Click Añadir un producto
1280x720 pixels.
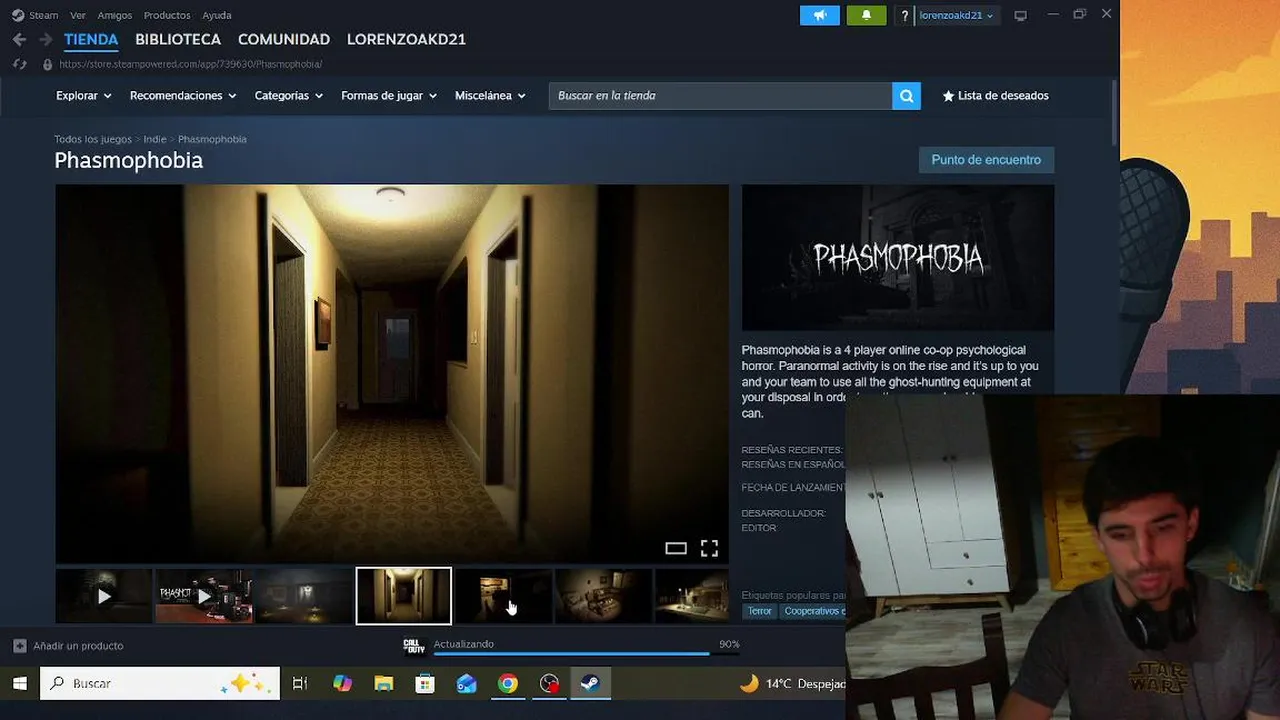click(68, 646)
